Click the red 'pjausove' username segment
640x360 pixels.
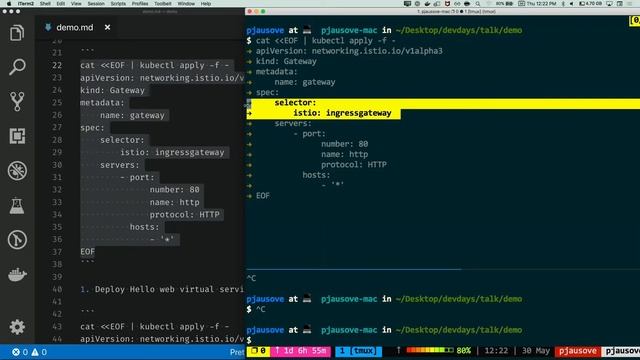point(578,351)
